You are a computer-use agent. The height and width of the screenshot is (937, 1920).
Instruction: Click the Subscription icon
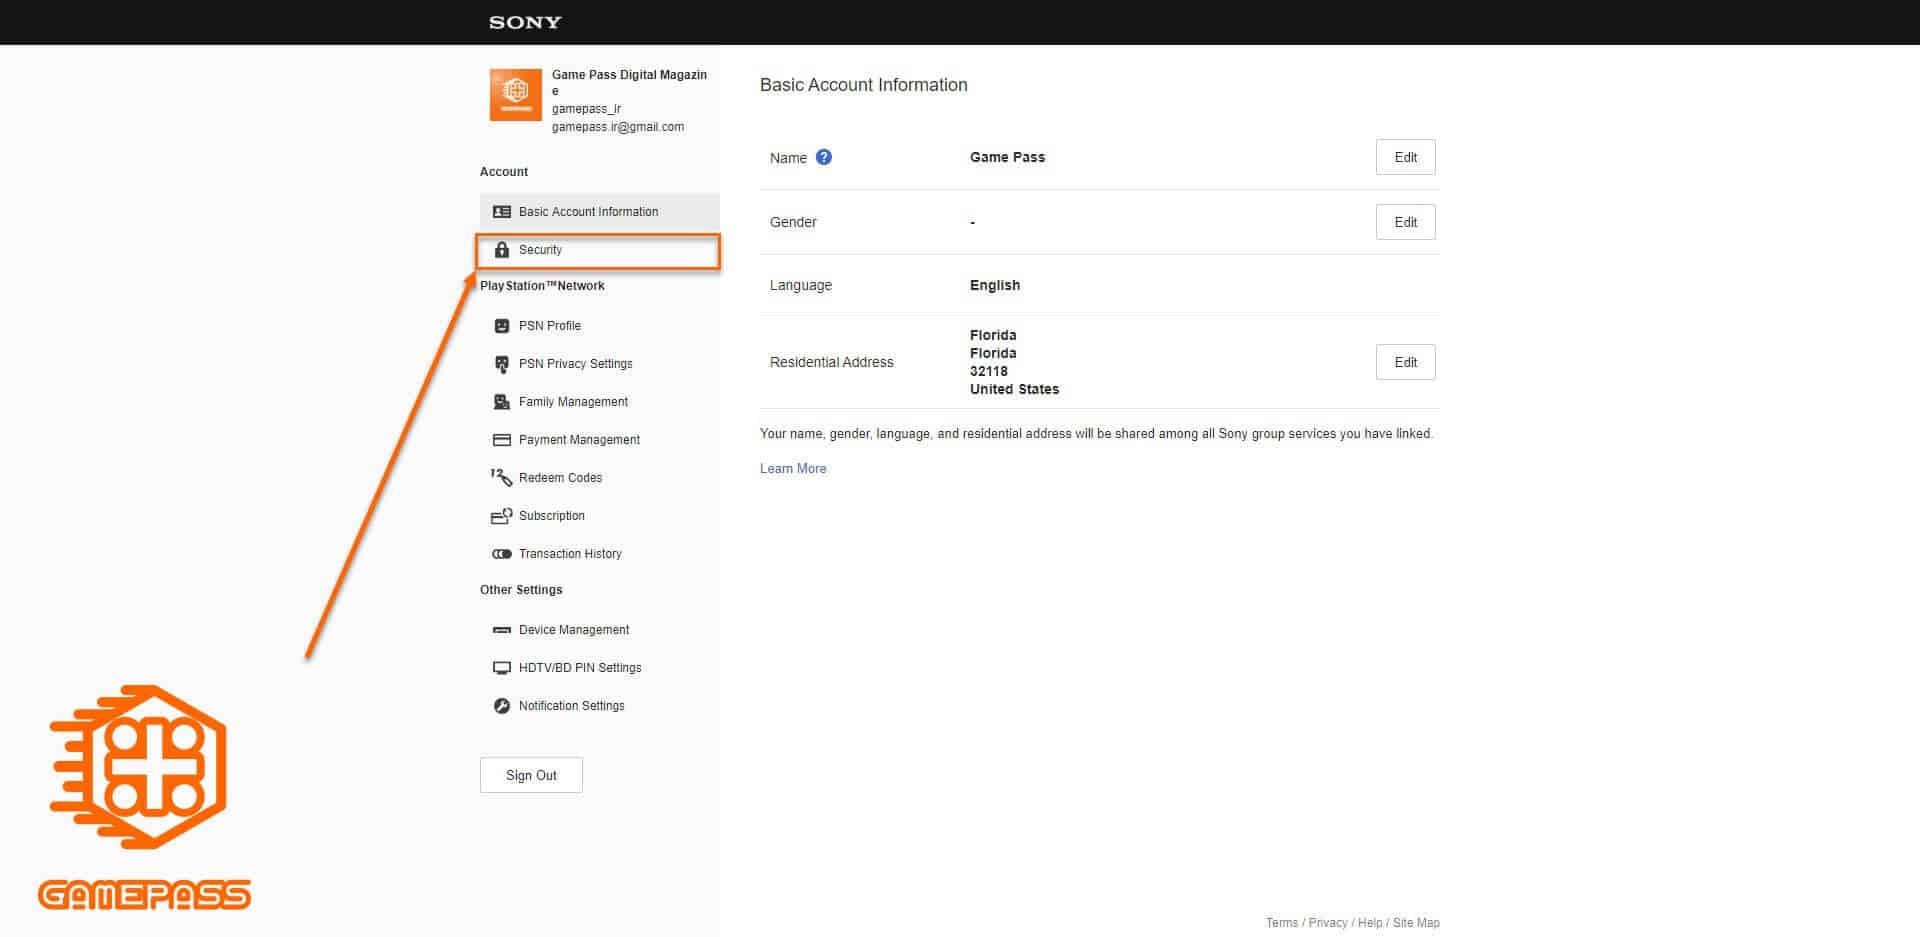pos(502,516)
